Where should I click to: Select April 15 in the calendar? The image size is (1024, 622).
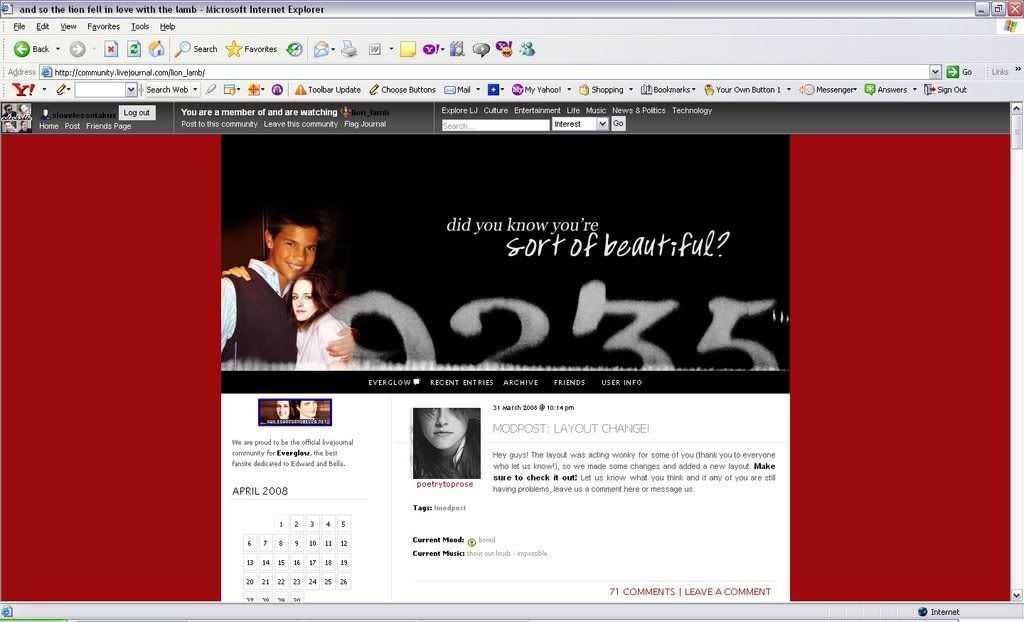coord(281,563)
